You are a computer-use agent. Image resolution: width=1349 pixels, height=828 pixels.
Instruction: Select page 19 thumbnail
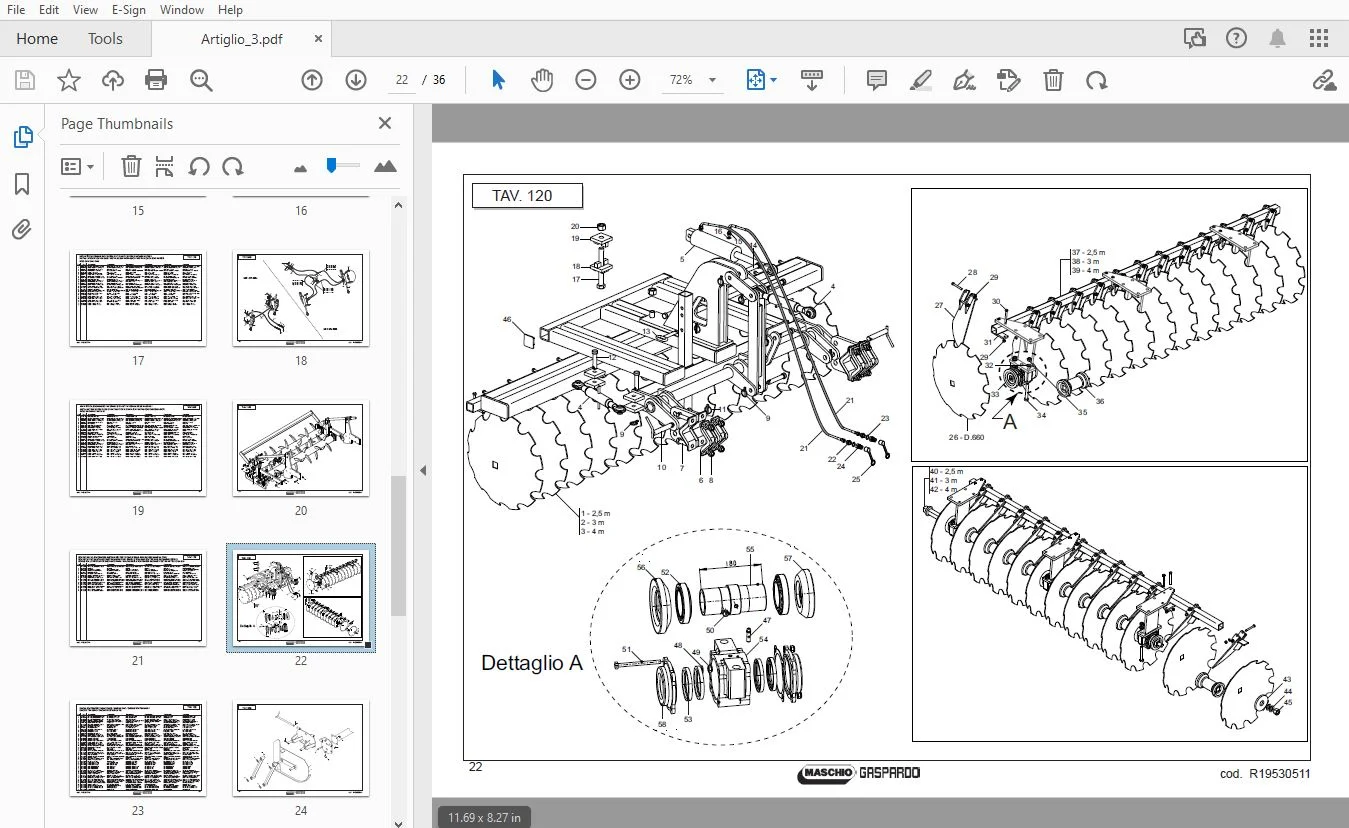[x=138, y=449]
